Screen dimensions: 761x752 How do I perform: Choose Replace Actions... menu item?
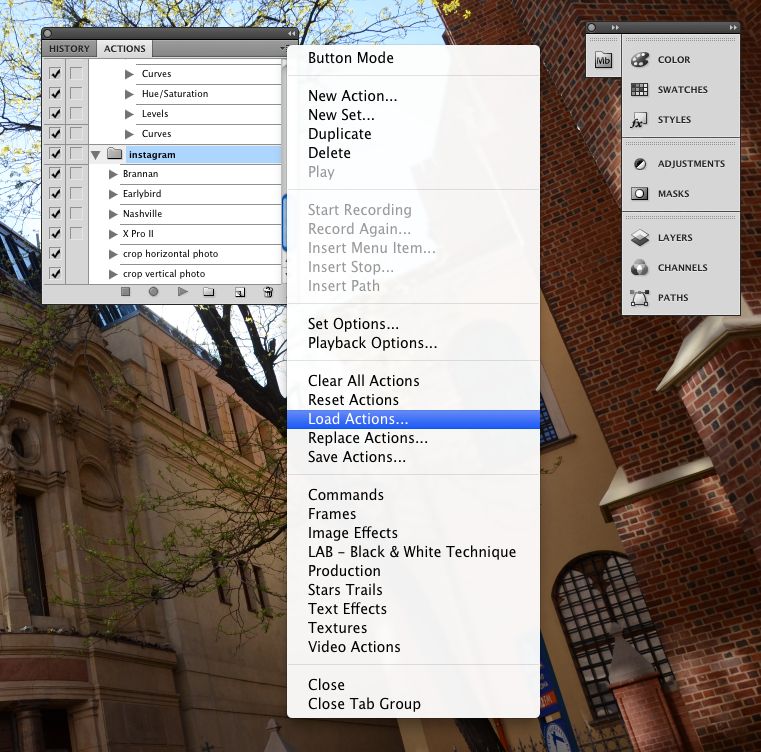[x=413, y=438]
